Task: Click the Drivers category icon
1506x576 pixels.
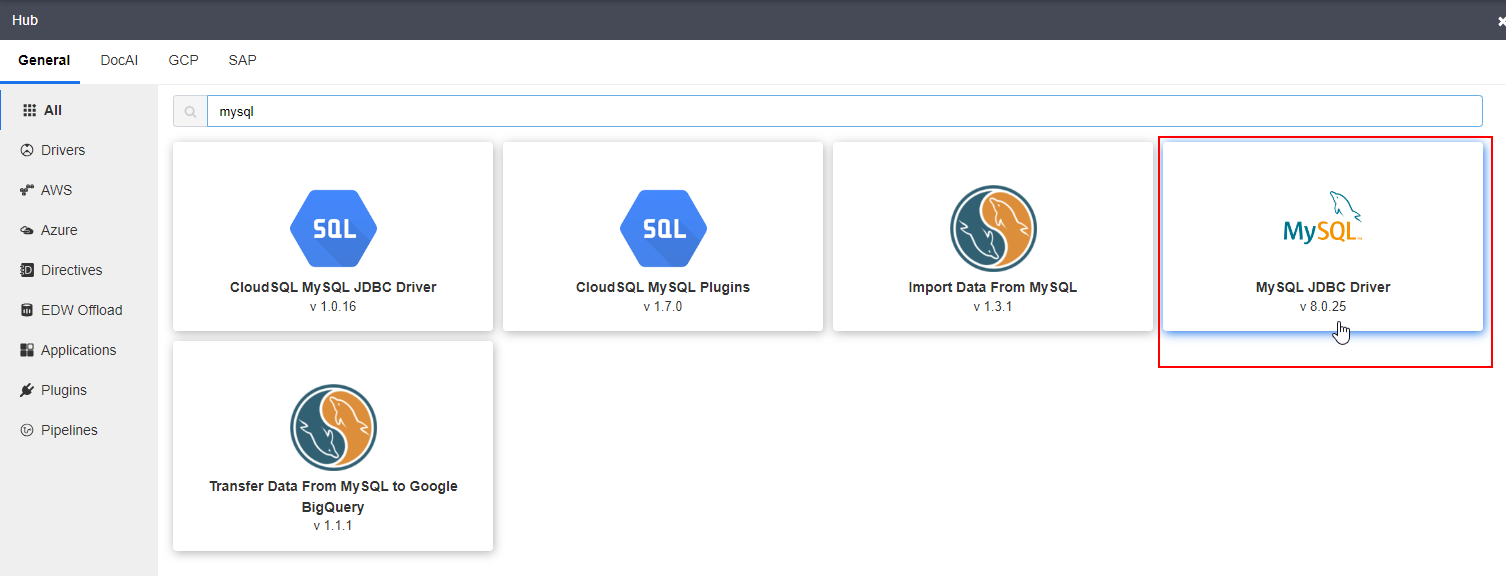Action: (x=27, y=150)
